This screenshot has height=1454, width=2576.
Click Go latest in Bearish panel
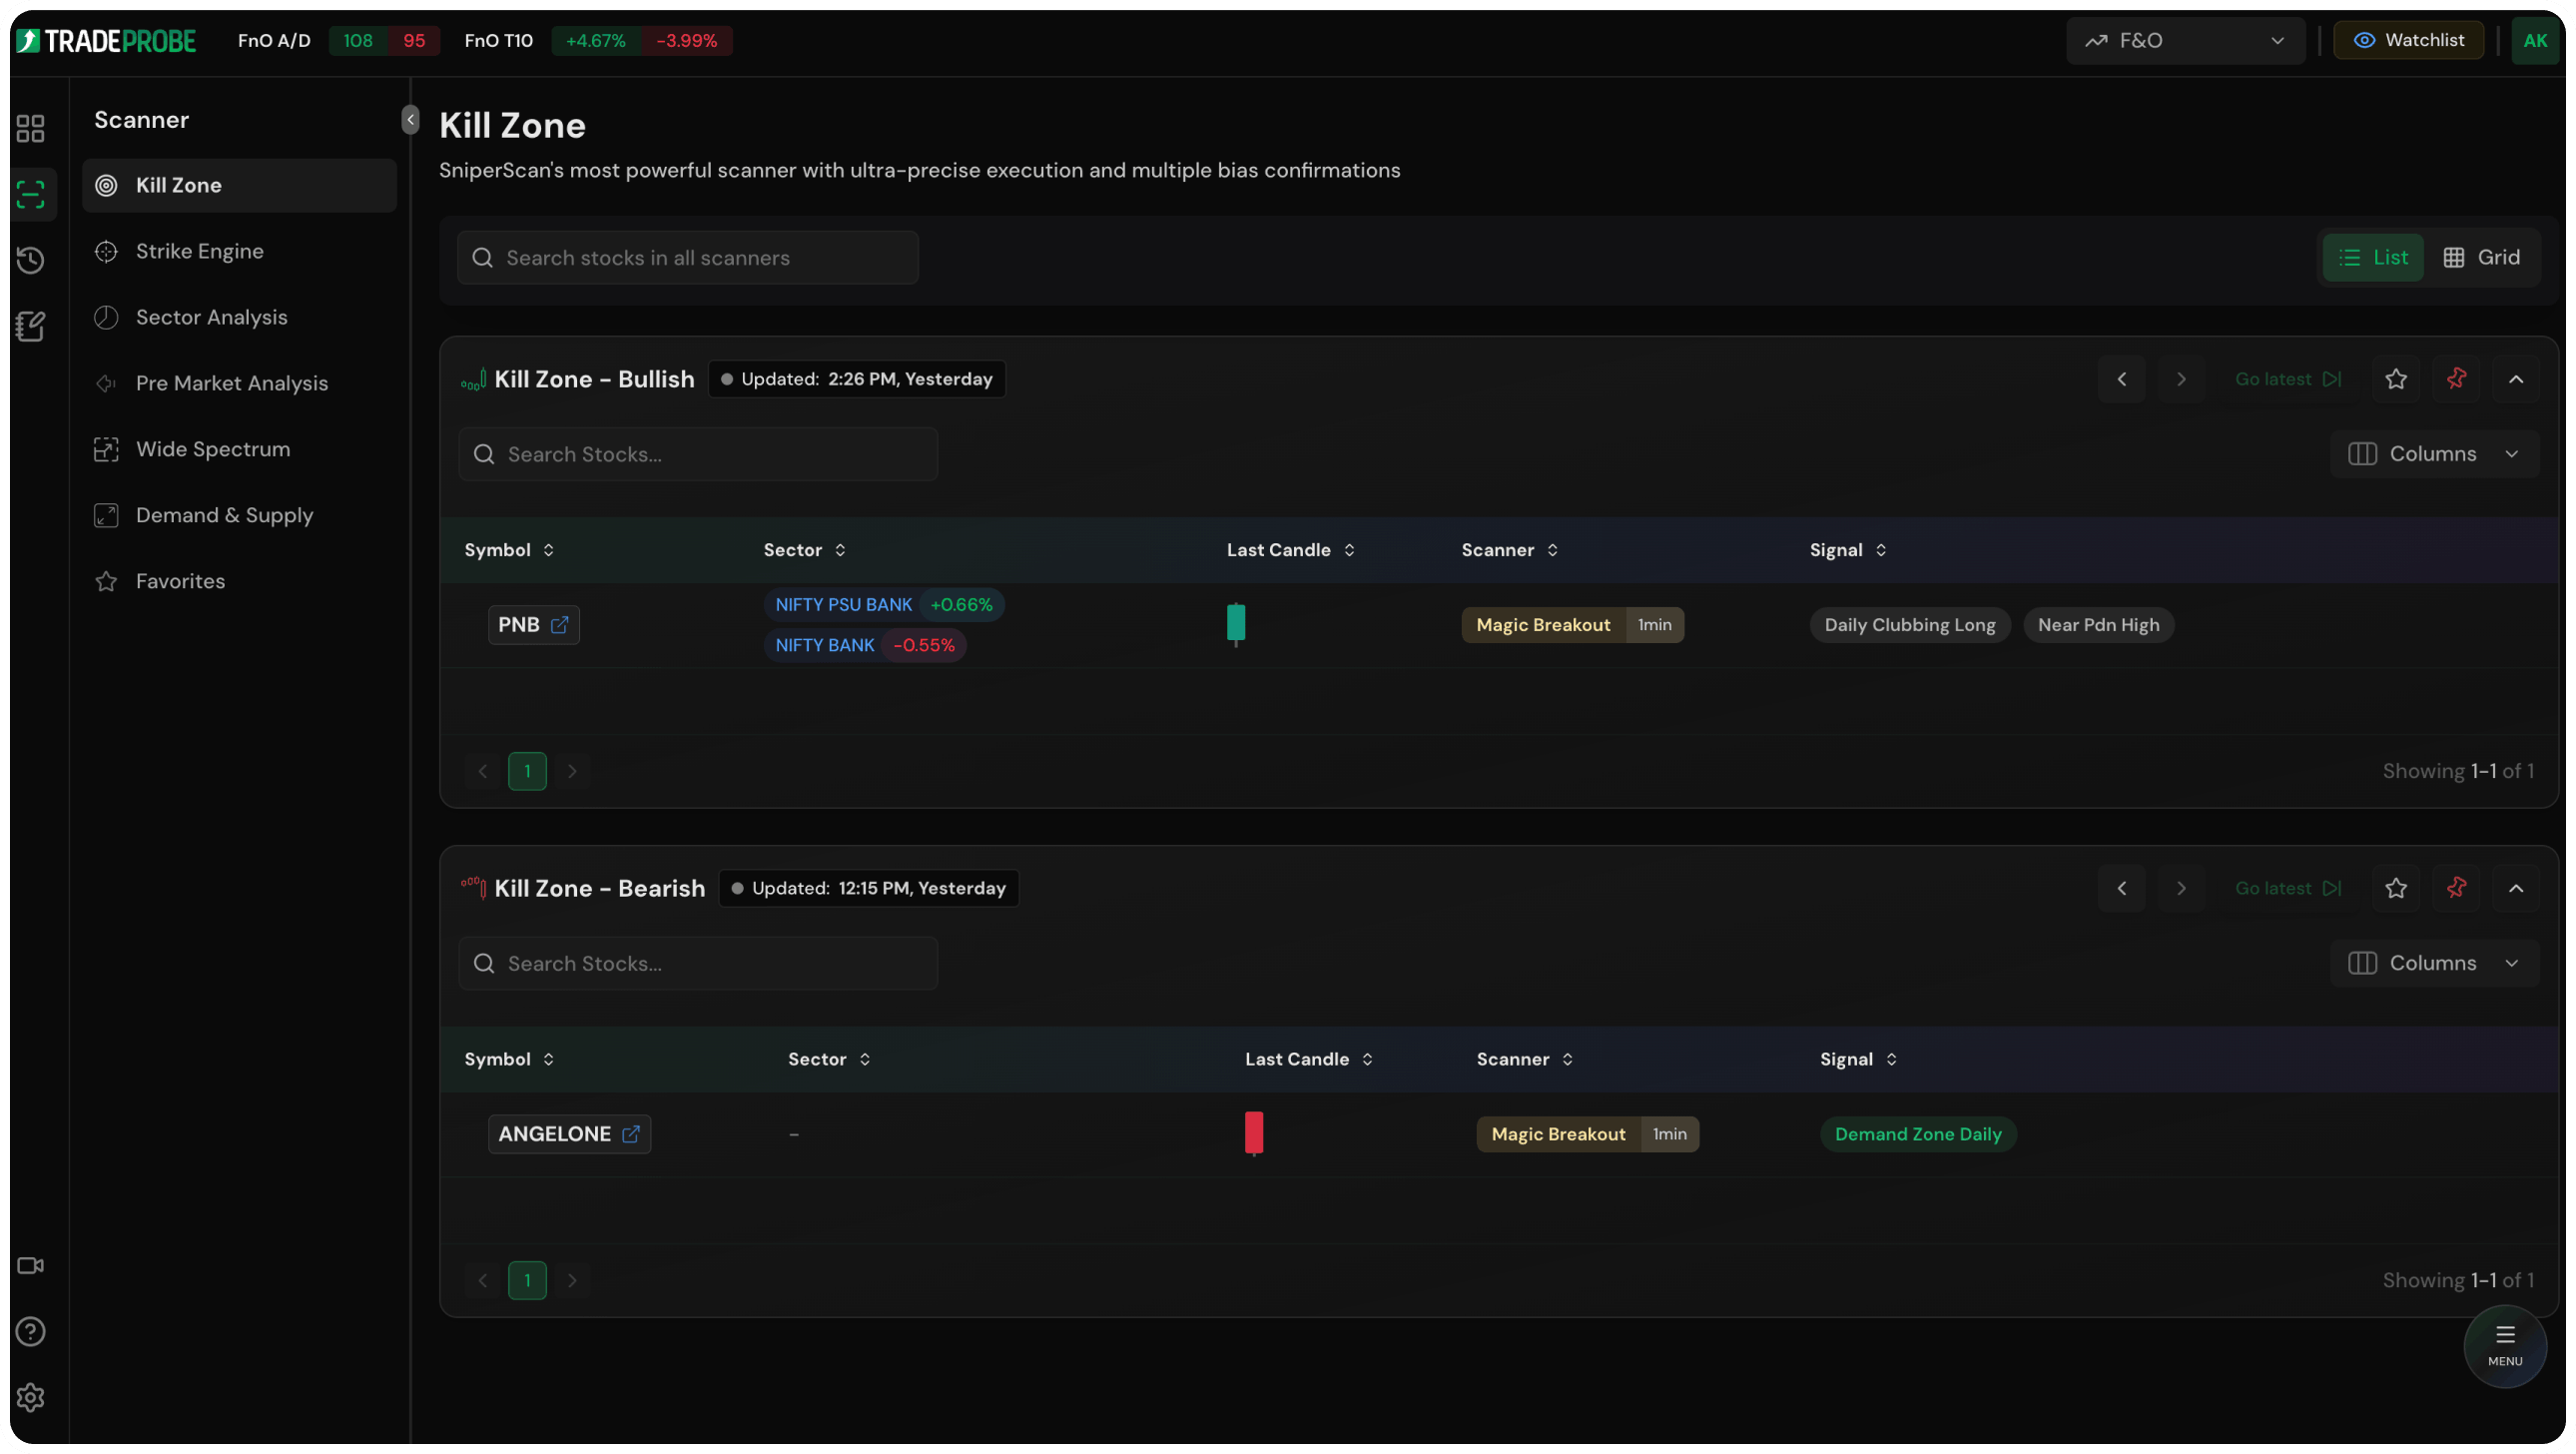(2288, 888)
